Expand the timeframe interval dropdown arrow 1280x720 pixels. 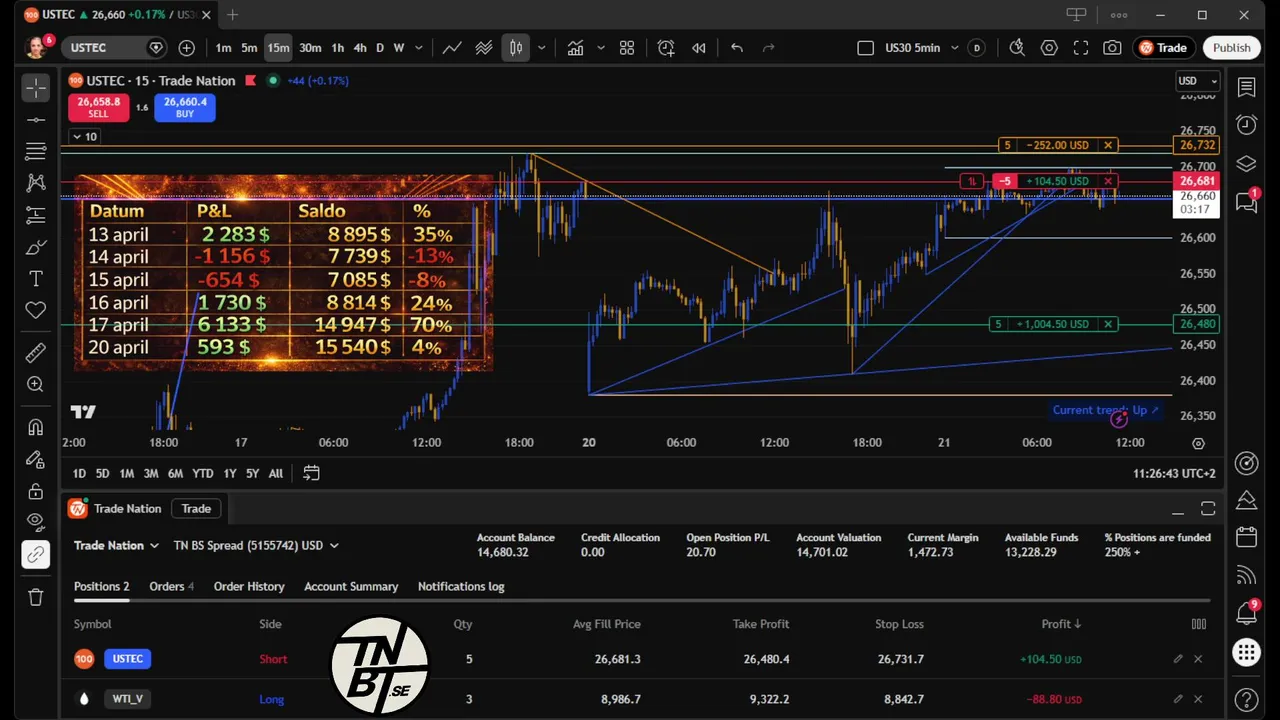(x=419, y=48)
